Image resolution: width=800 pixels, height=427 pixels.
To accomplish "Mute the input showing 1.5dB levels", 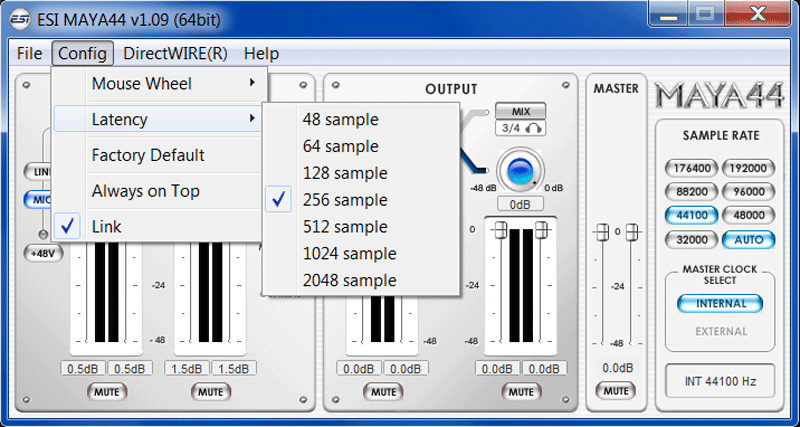I will coord(211,392).
